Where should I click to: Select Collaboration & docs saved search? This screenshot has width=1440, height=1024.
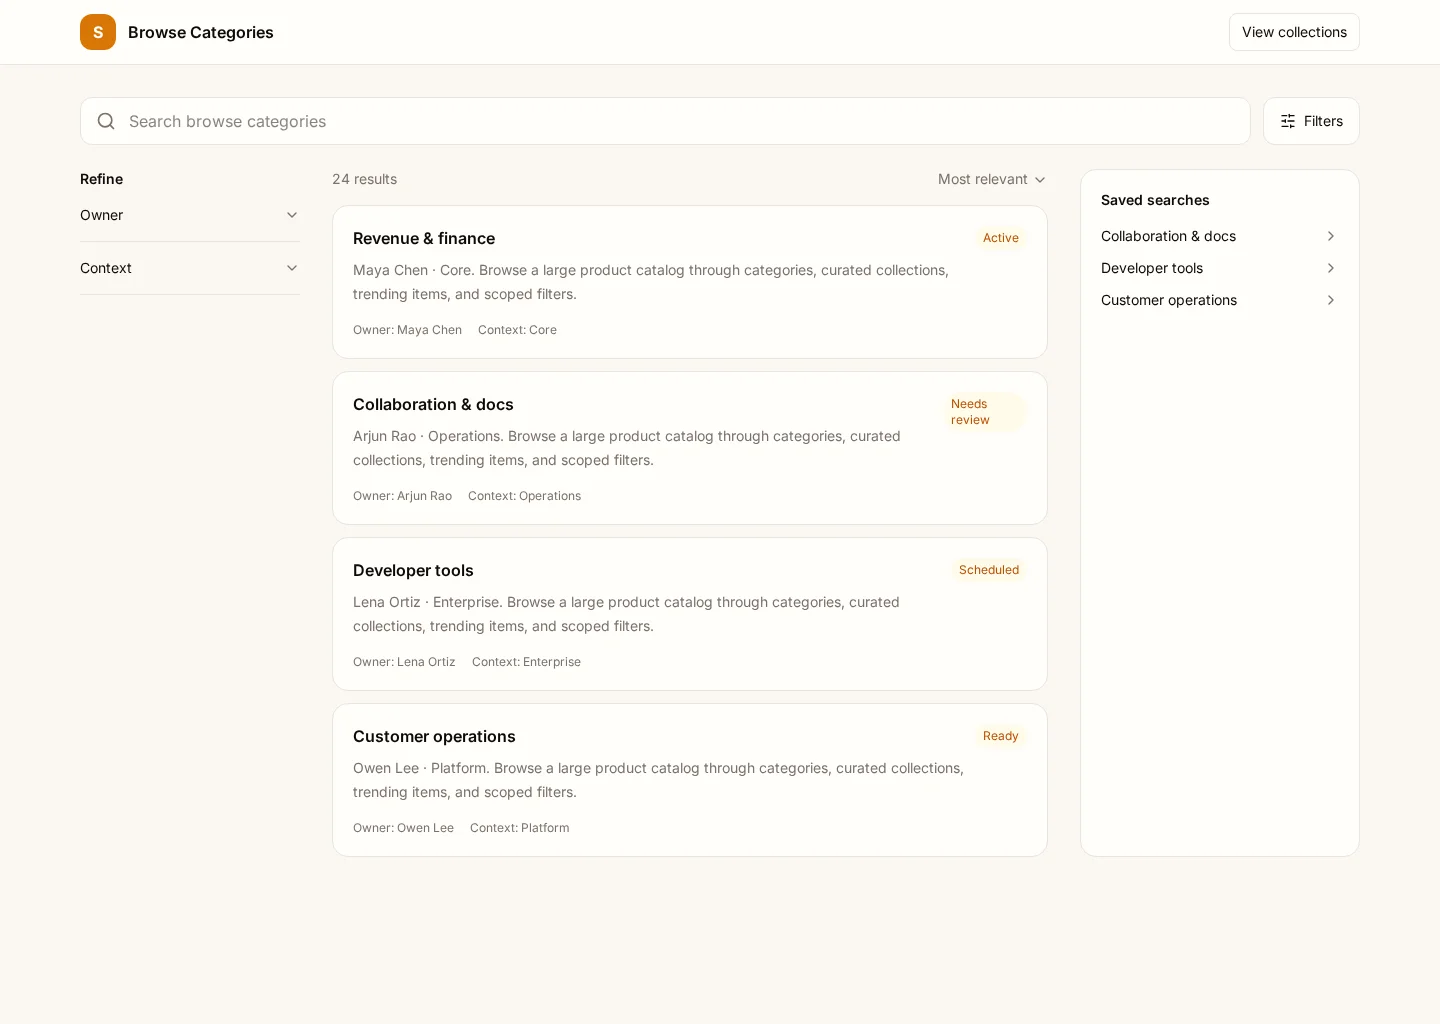click(1220, 236)
